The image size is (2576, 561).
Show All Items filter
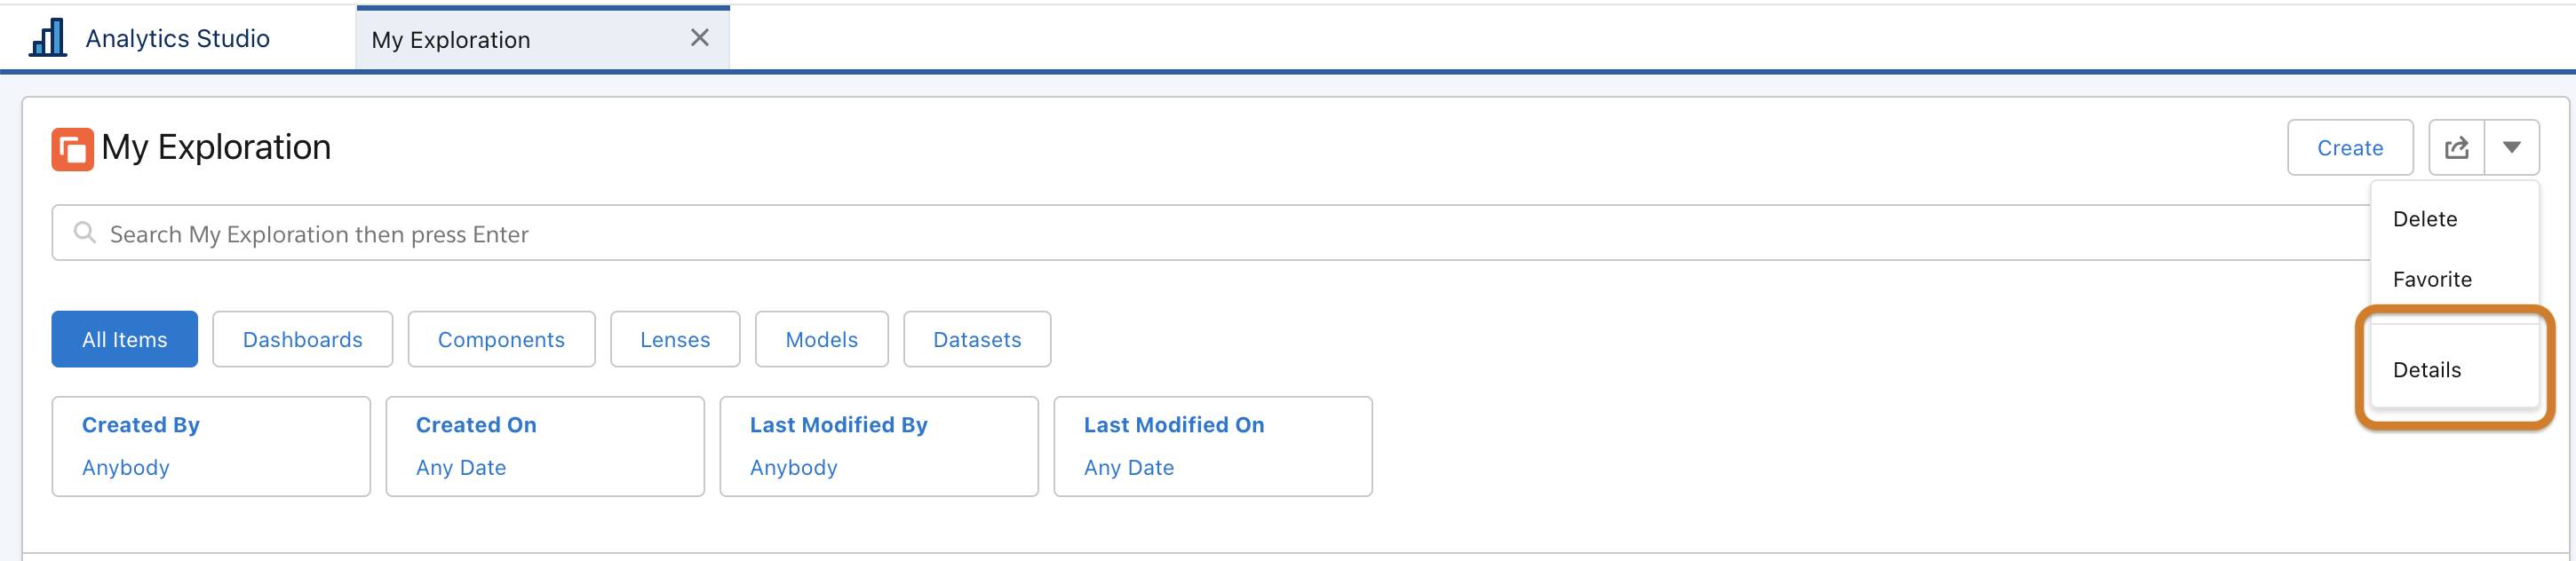tap(125, 339)
